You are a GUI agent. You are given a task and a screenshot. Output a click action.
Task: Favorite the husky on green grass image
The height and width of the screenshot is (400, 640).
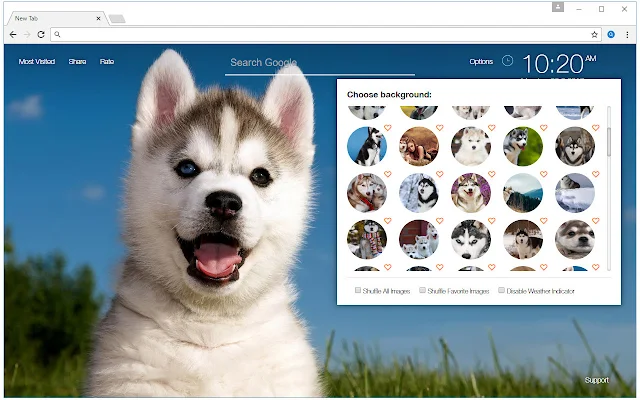click(x=544, y=128)
